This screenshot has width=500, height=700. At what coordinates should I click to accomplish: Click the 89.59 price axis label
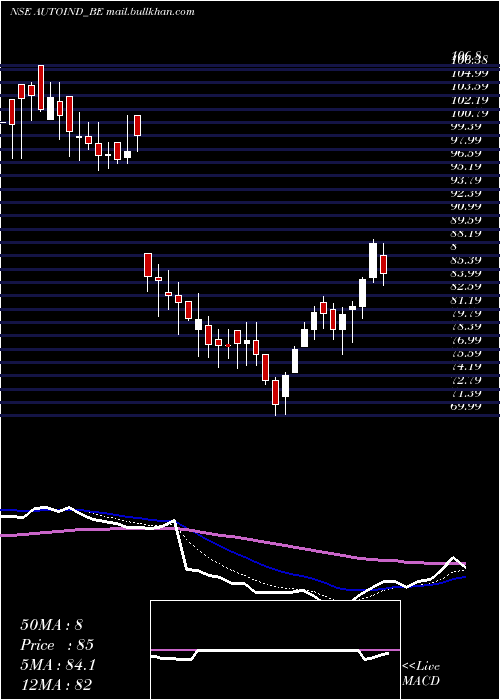coord(467,220)
